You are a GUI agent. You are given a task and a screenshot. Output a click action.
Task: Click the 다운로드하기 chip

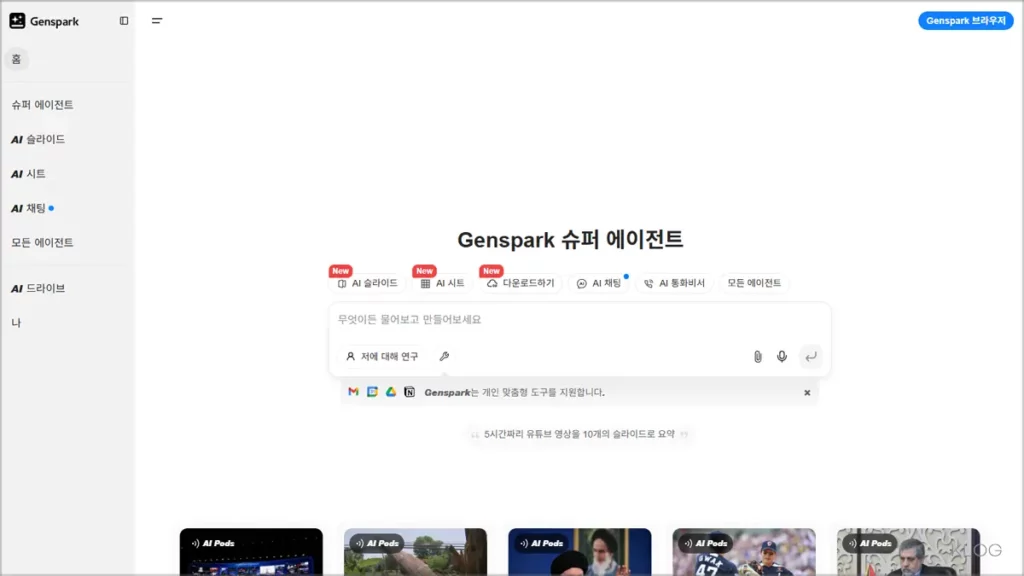[520, 283]
